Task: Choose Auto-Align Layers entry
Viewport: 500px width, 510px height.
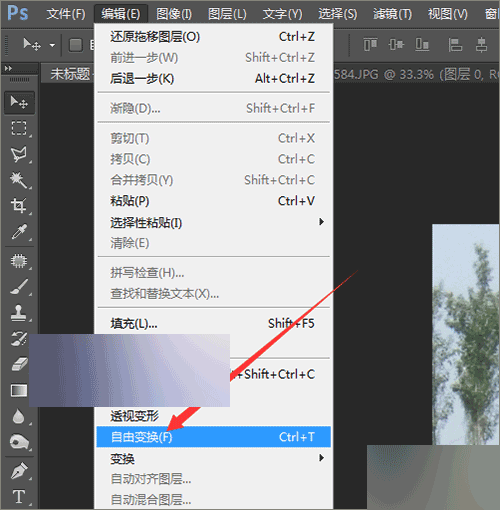Action: pyautogui.click(x=213, y=479)
